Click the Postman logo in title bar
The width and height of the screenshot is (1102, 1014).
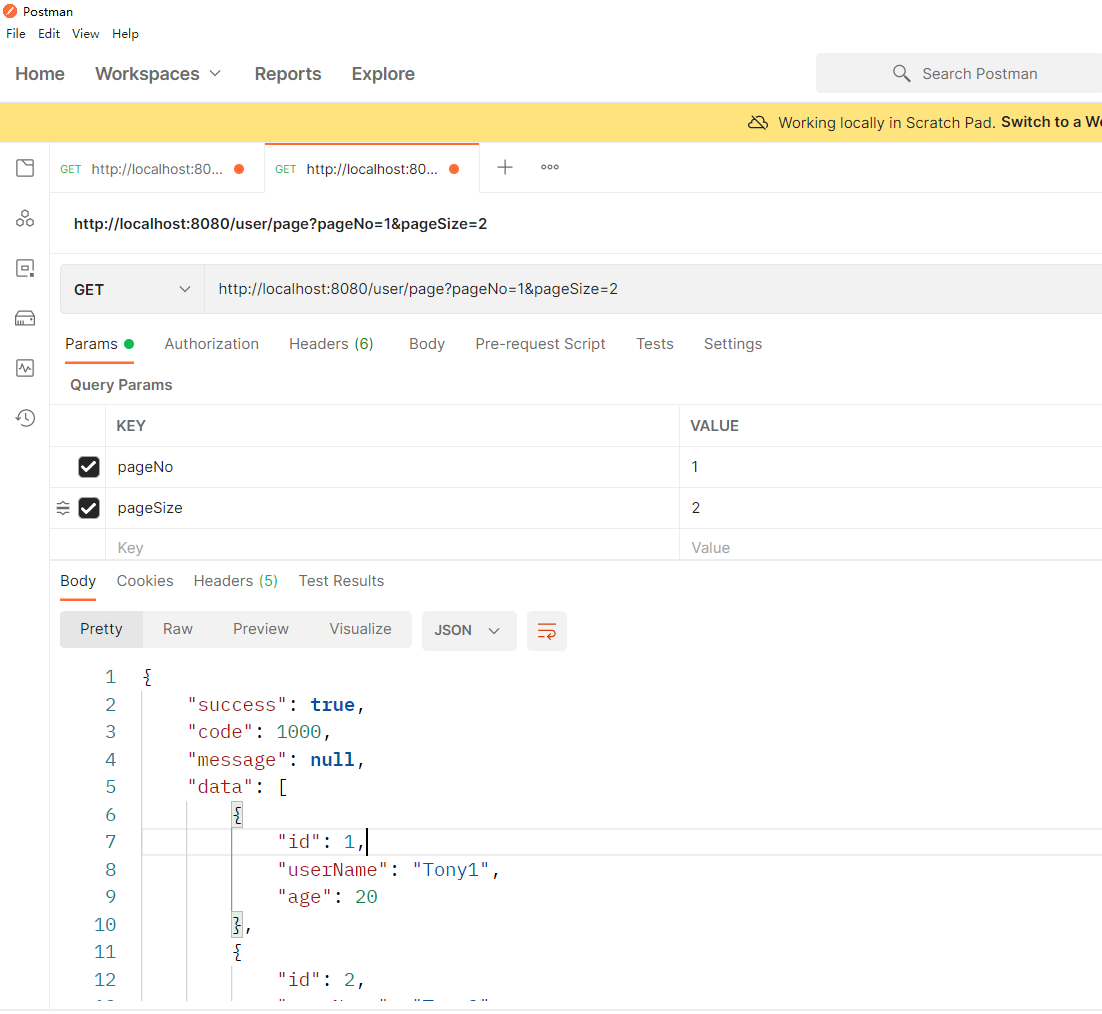10,11
